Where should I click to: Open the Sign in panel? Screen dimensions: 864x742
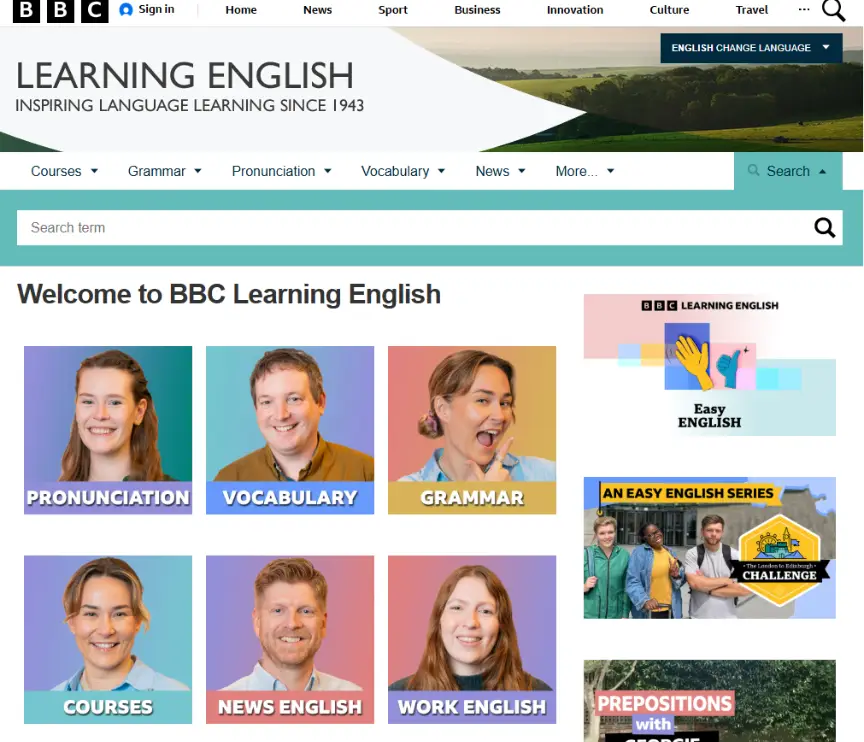click(x=146, y=10)
